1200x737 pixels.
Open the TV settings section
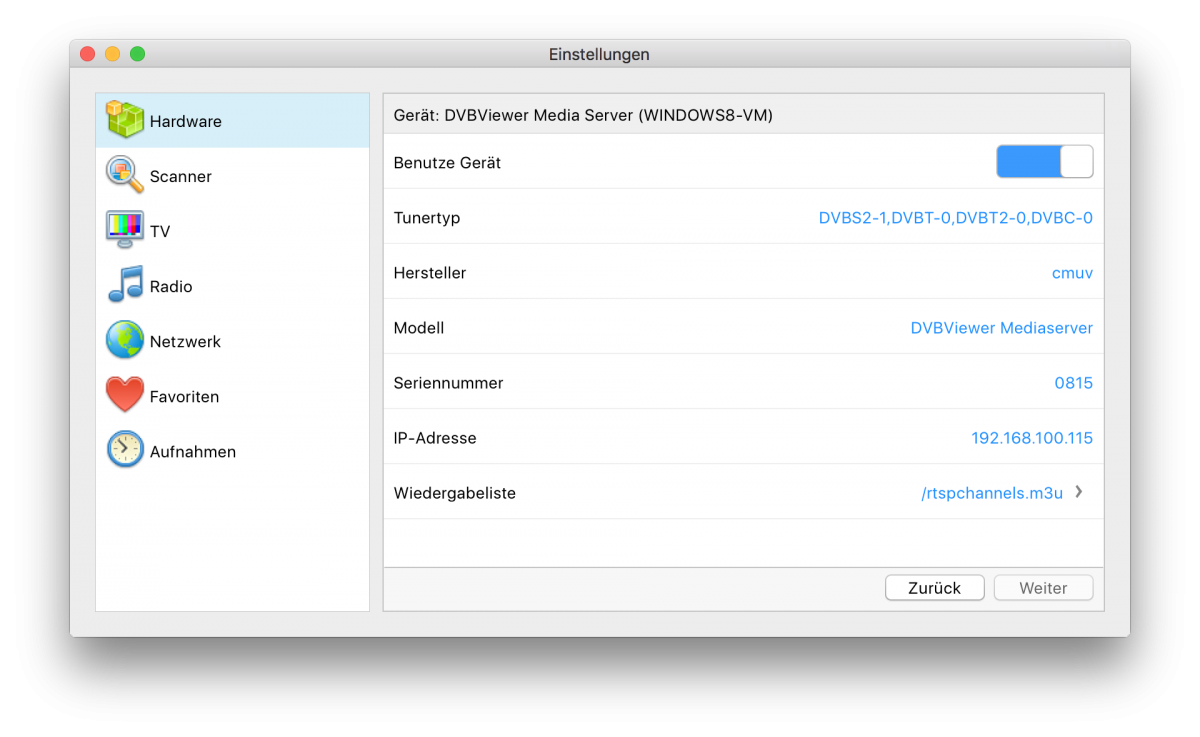(232, 231)
